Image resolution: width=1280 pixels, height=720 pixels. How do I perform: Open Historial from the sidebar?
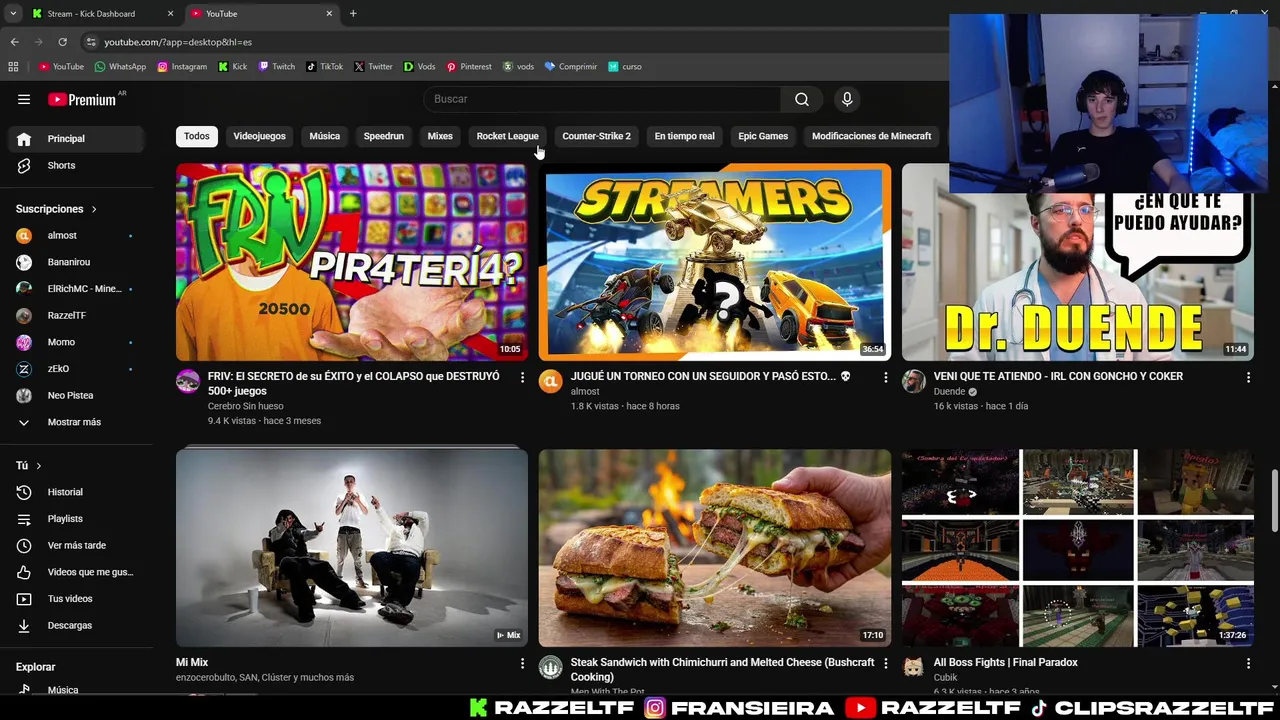[x=76, y=492]
